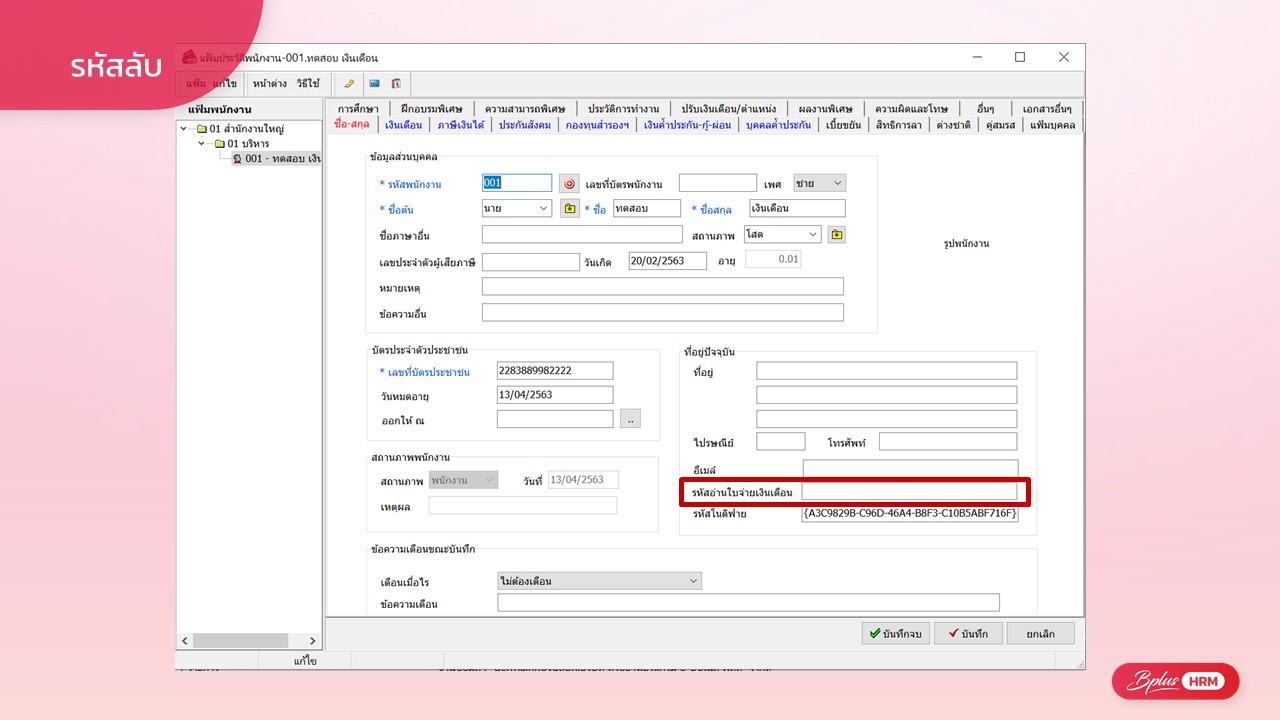Click the บันทึก save button
This screenshot has height=720, width=1280.
[x=968, y=634]
